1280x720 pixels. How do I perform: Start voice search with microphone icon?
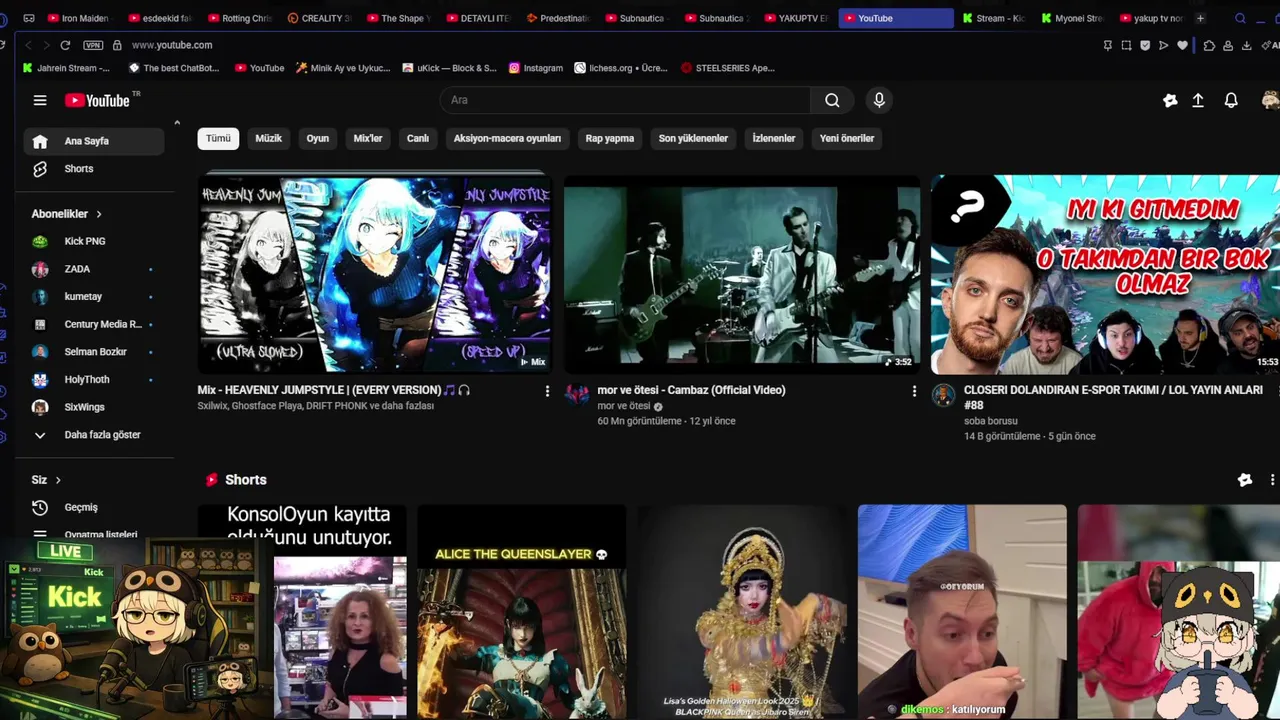coord(879,100)
